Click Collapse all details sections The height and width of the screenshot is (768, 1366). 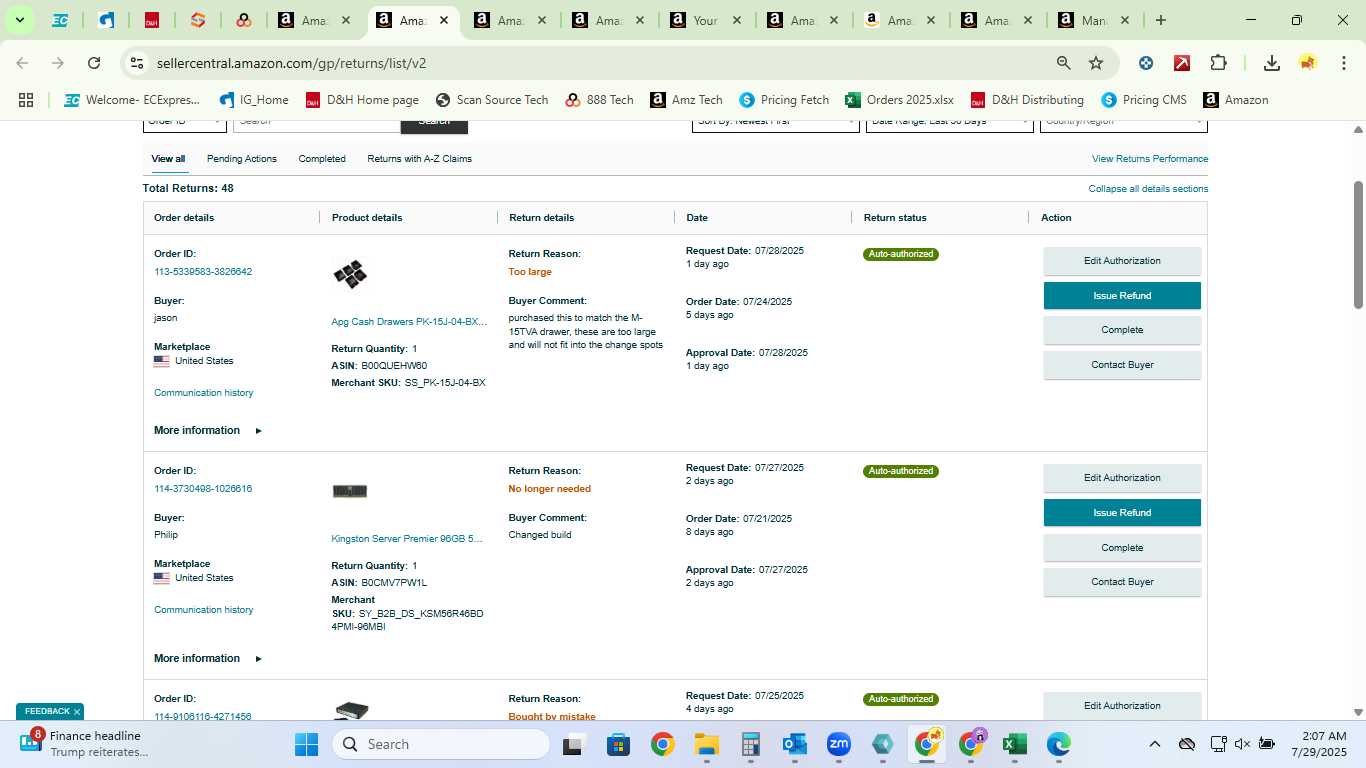click(x=1148, y=189)
